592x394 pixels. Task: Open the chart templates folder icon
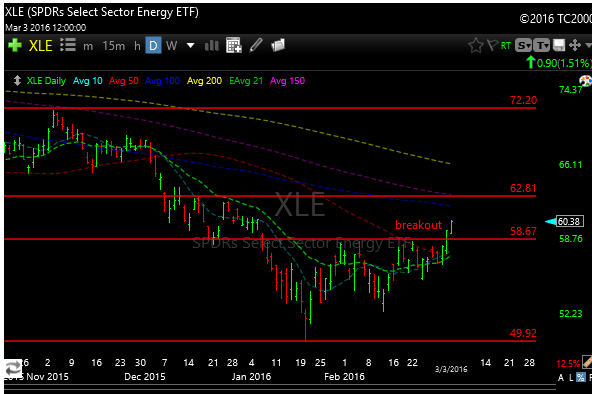pos(278,45)
